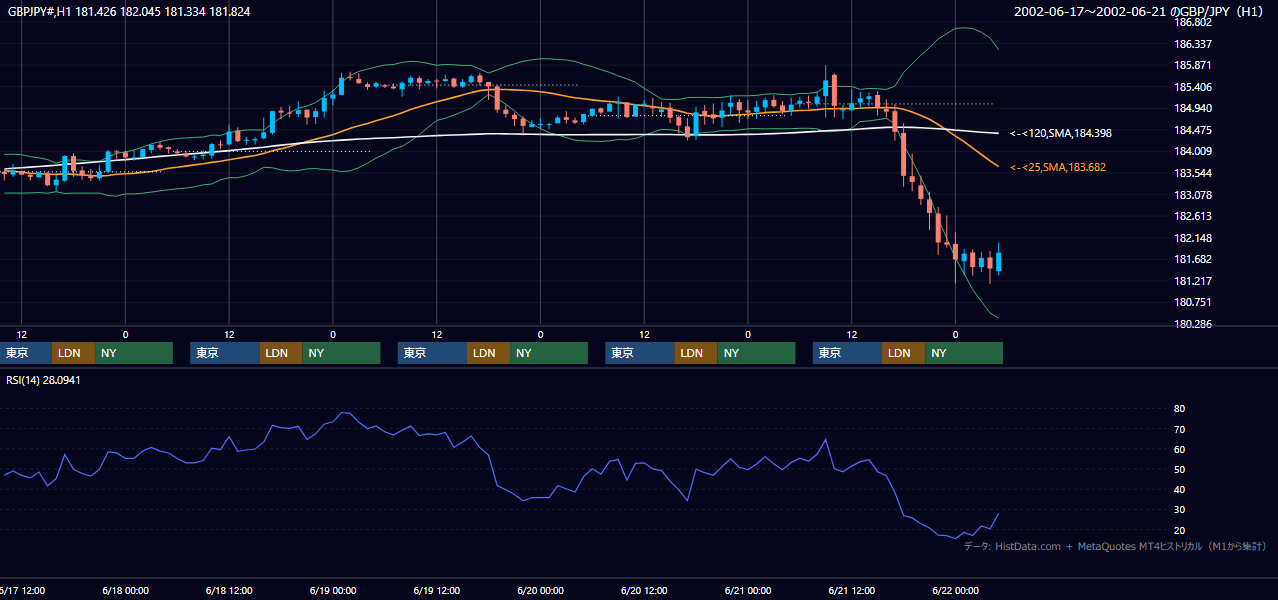Click the RSI scale value 80
The height and width of the screenshot is (600, 1278).
pos(1179,409)
